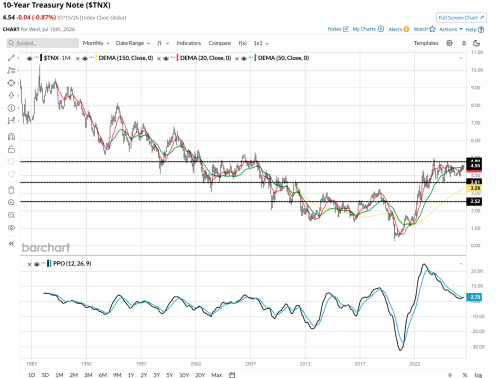Activate the magnet snap tool

tap(11, 136)
